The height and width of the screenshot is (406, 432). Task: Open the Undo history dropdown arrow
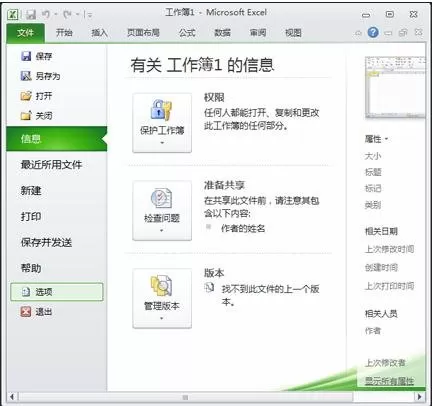click(x=56, y=15)
